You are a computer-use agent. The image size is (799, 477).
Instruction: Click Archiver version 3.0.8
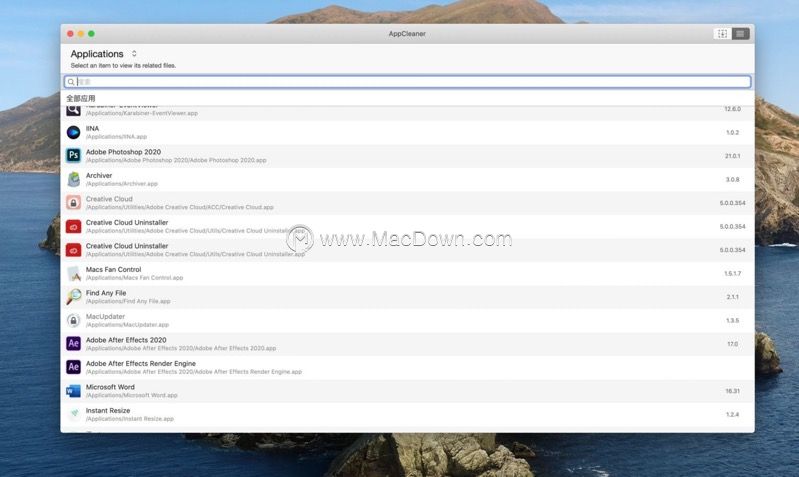[x=732, y=179]
